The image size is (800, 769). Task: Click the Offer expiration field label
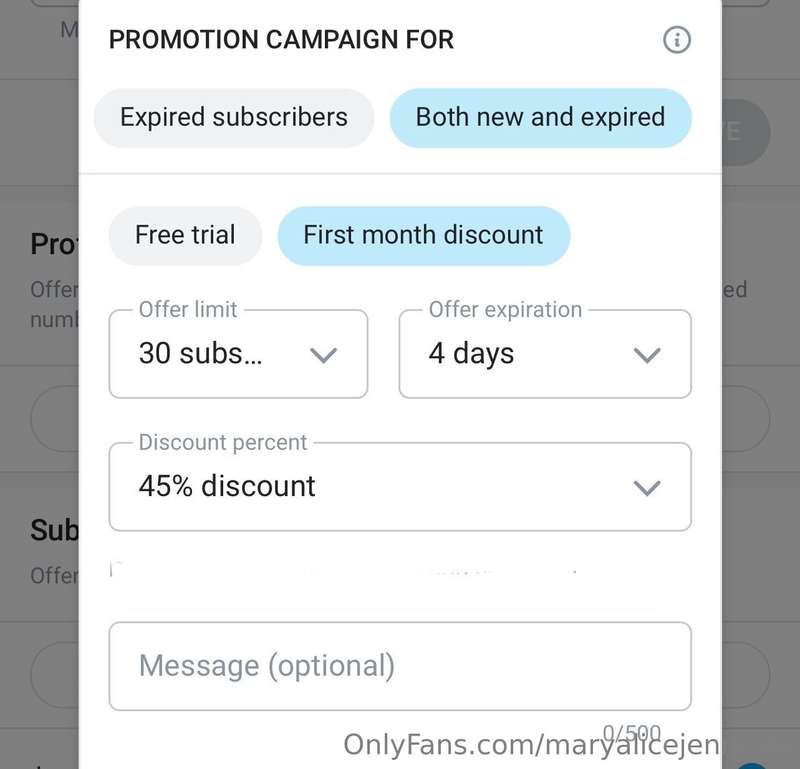coord(505,310)
